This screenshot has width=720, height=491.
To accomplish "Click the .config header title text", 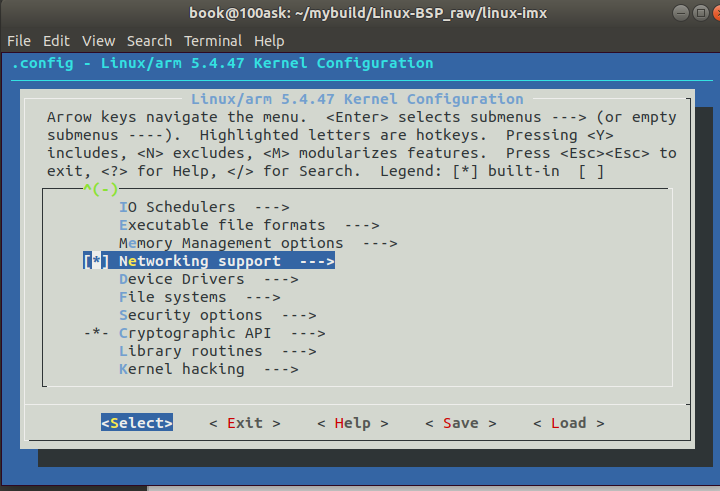I will 222,63.
